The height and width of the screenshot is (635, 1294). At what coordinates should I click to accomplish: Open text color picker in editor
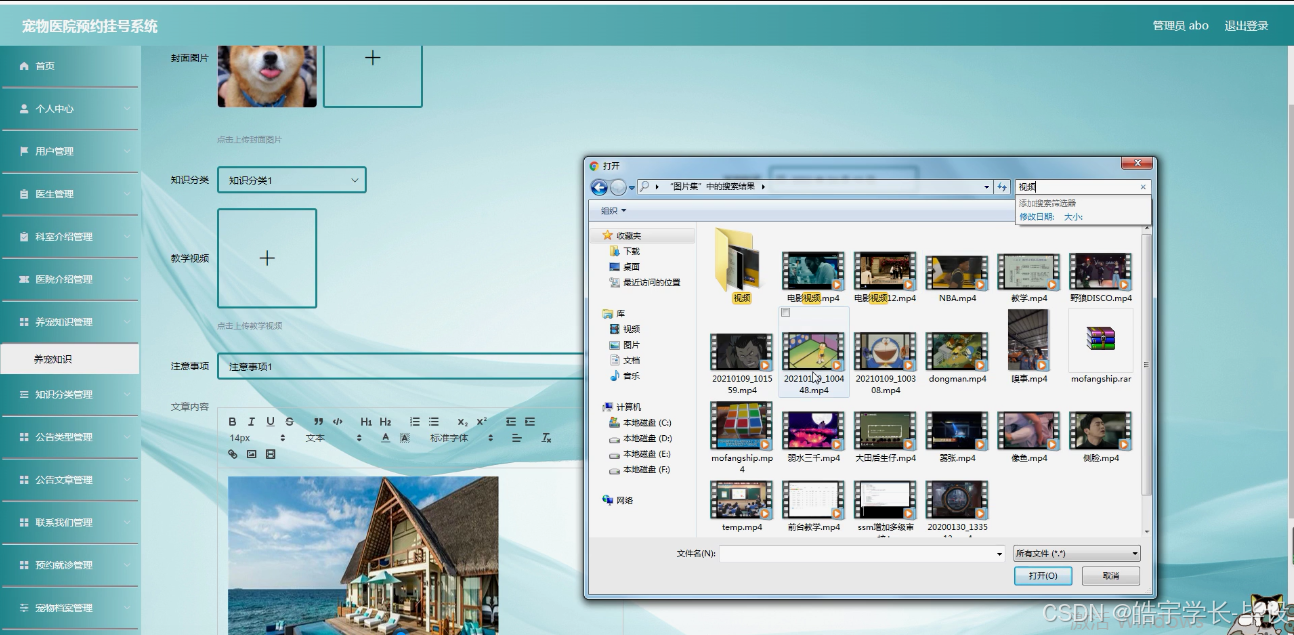pos(386,438)
